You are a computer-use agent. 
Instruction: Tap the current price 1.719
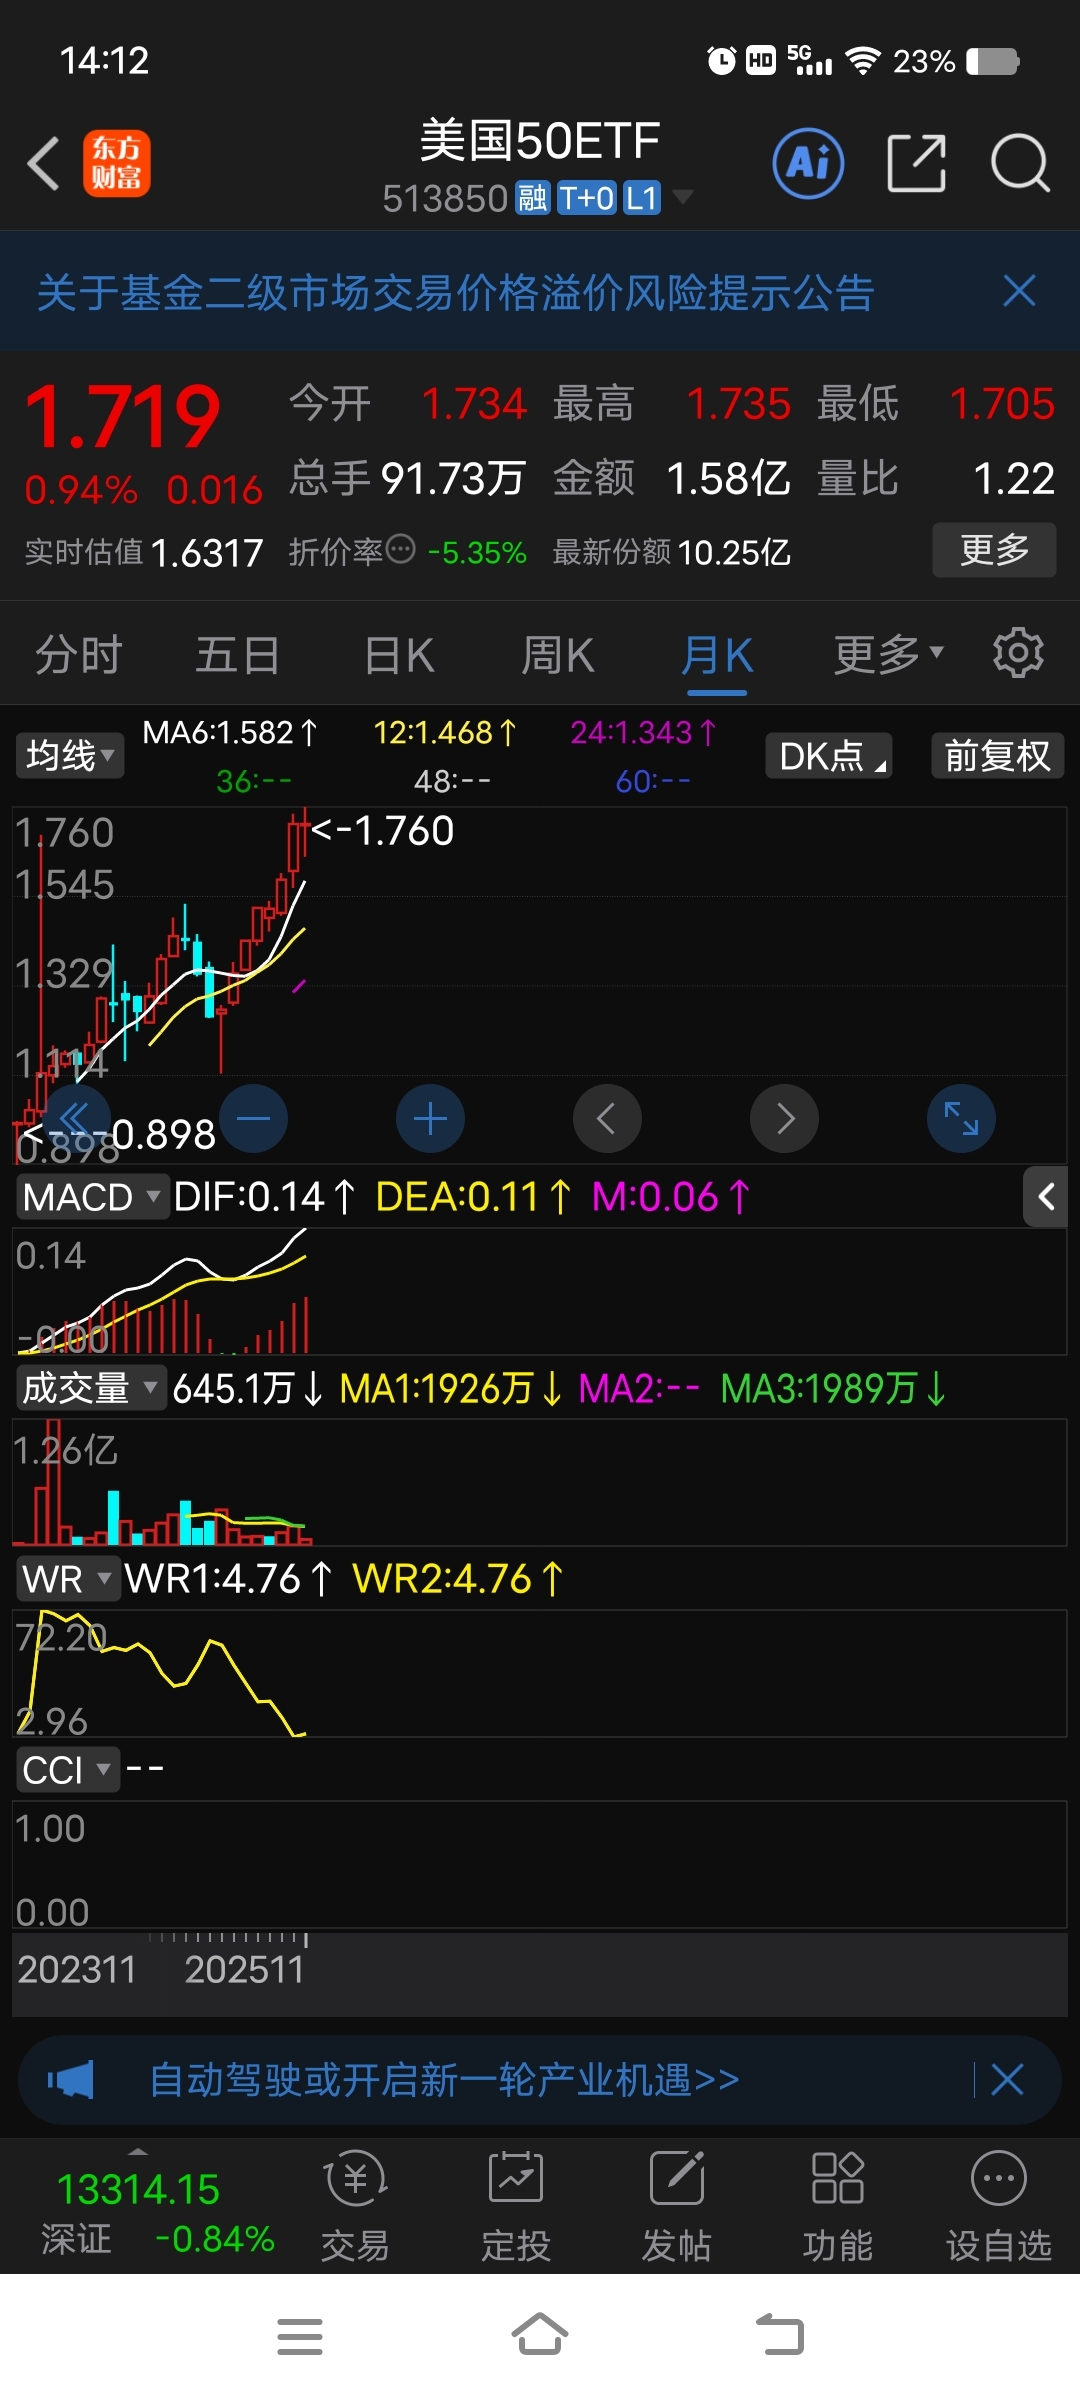coord(122,417)
